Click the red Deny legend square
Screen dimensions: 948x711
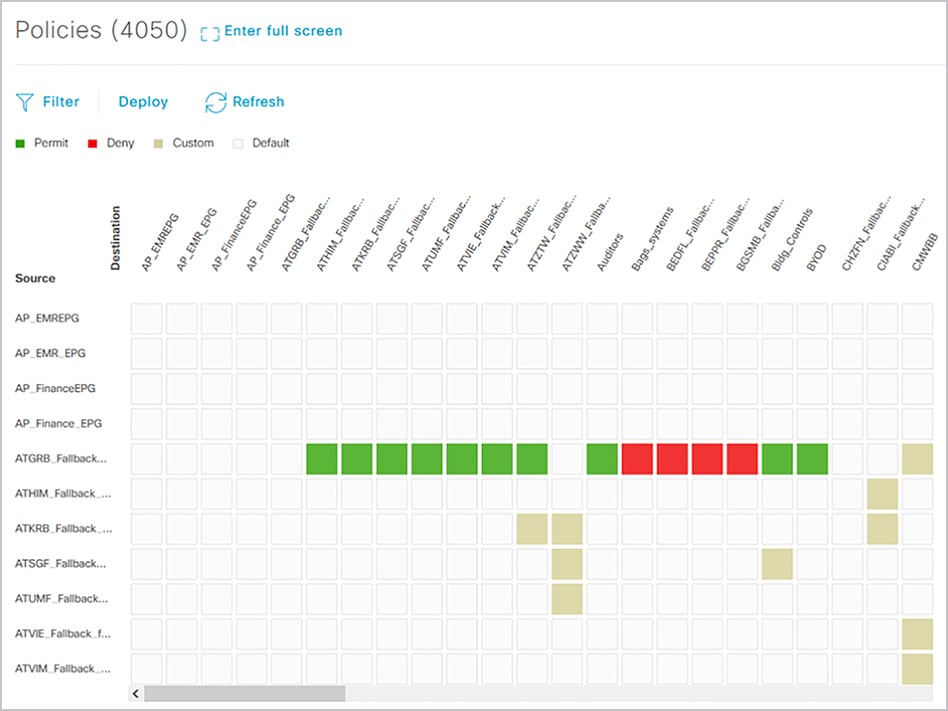91,143
